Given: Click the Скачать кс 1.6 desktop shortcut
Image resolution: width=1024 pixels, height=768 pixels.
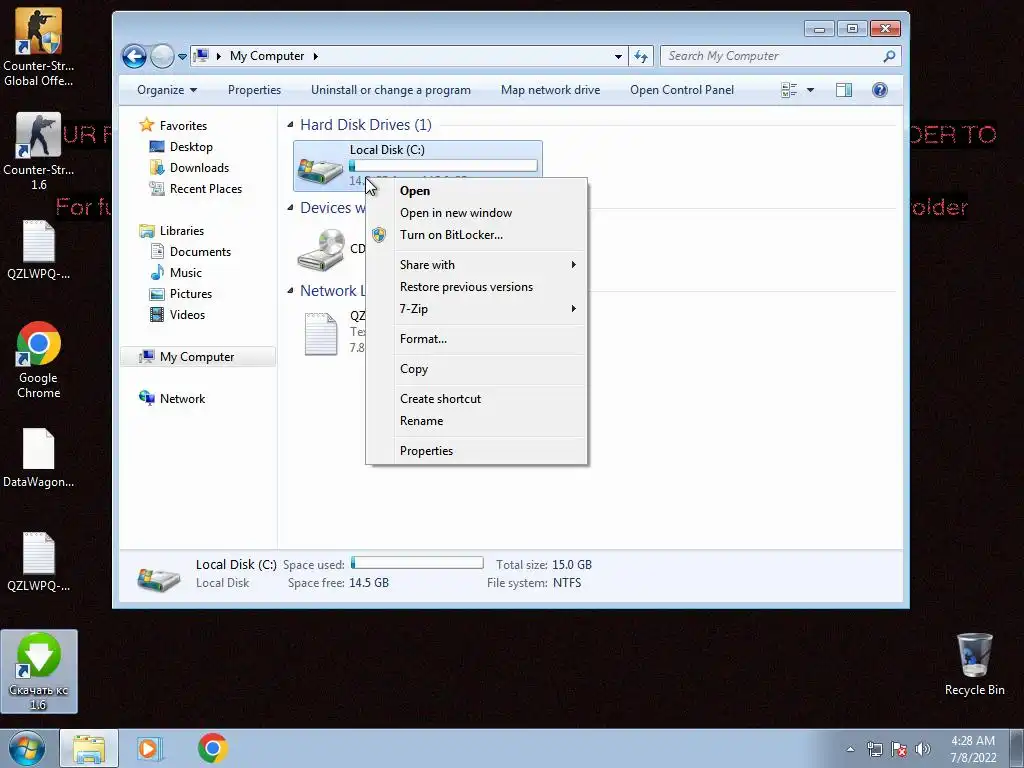Looking at the screenshot, I should click(39, 671).
